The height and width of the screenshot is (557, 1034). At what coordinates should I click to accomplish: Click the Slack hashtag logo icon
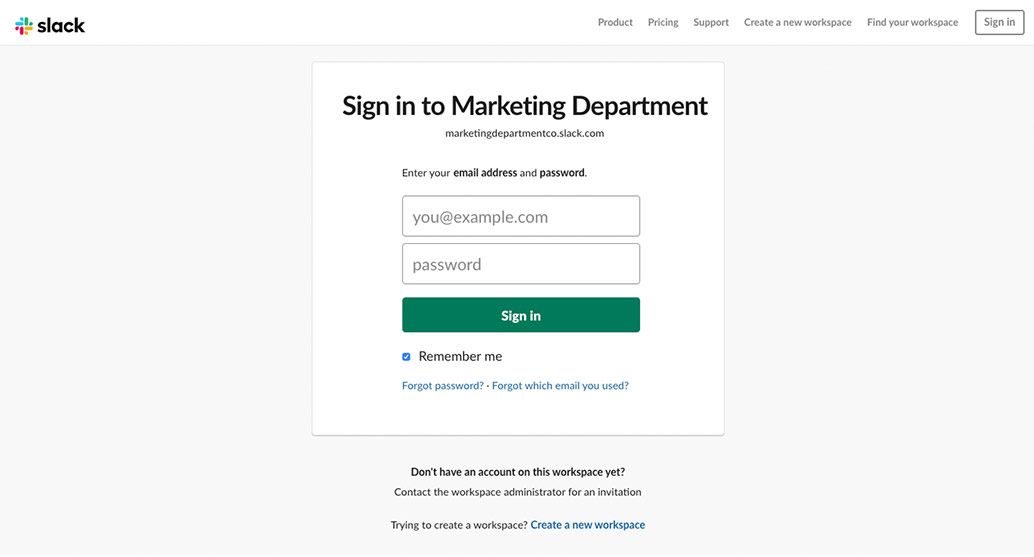pyautogui.click(x=24, y=25)
